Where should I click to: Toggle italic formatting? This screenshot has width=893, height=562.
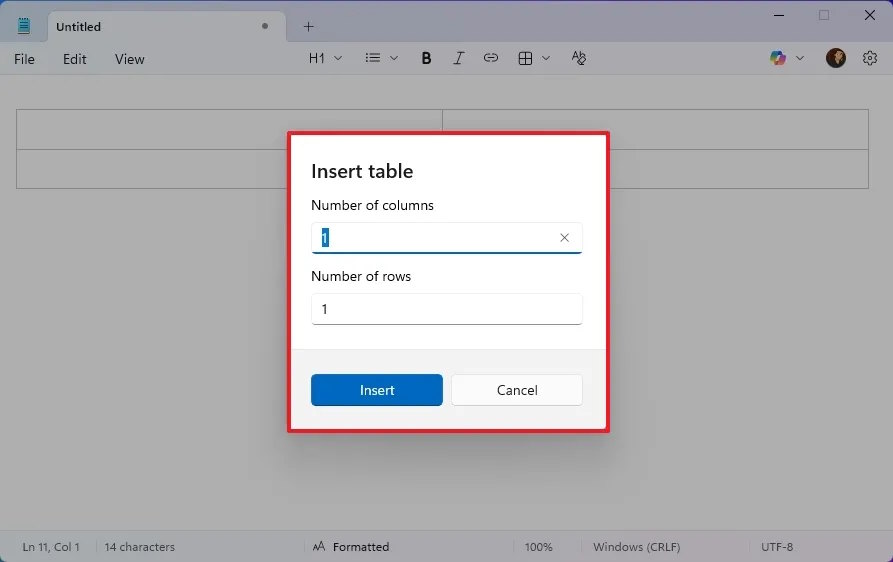click(x=458, y=58)
